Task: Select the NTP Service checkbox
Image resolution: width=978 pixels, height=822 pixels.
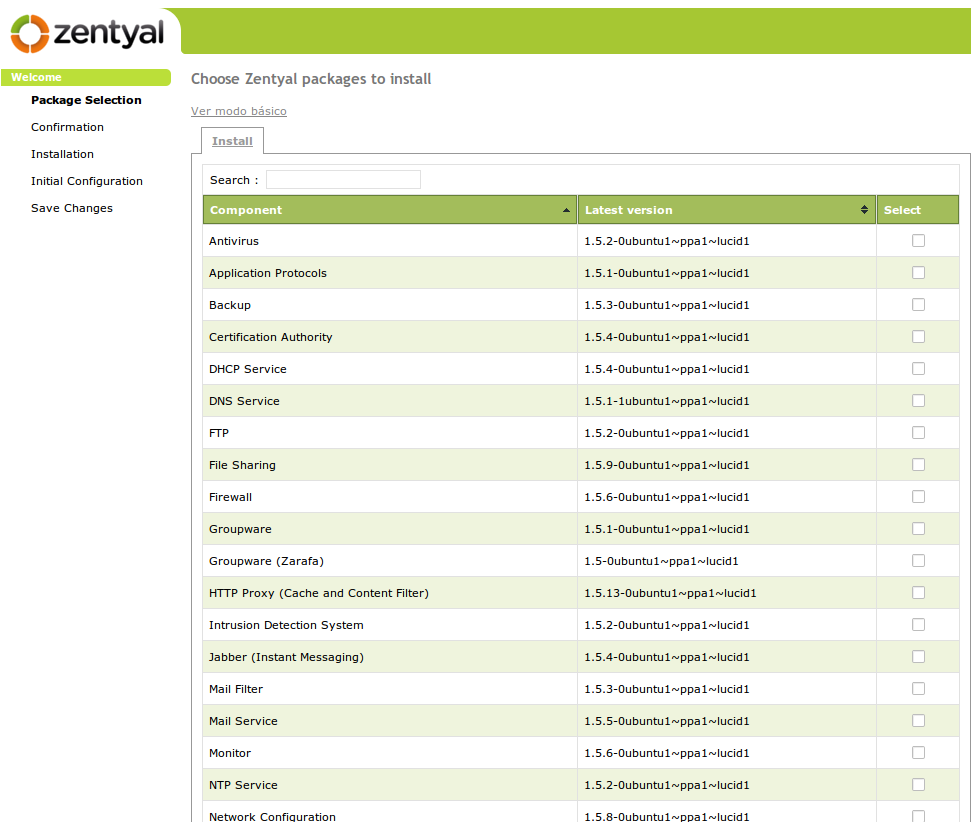Action: 918,785
